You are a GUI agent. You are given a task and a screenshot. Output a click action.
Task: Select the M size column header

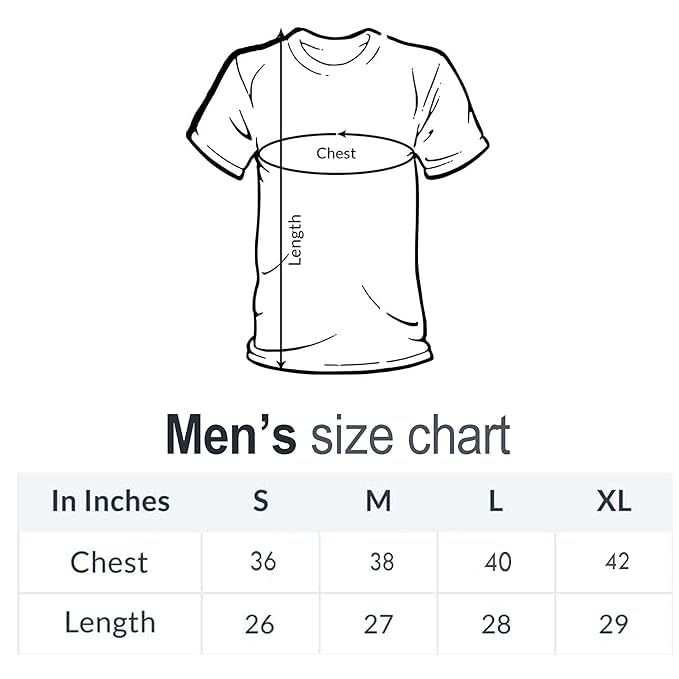pyautogui.click(x=378, y=501)
